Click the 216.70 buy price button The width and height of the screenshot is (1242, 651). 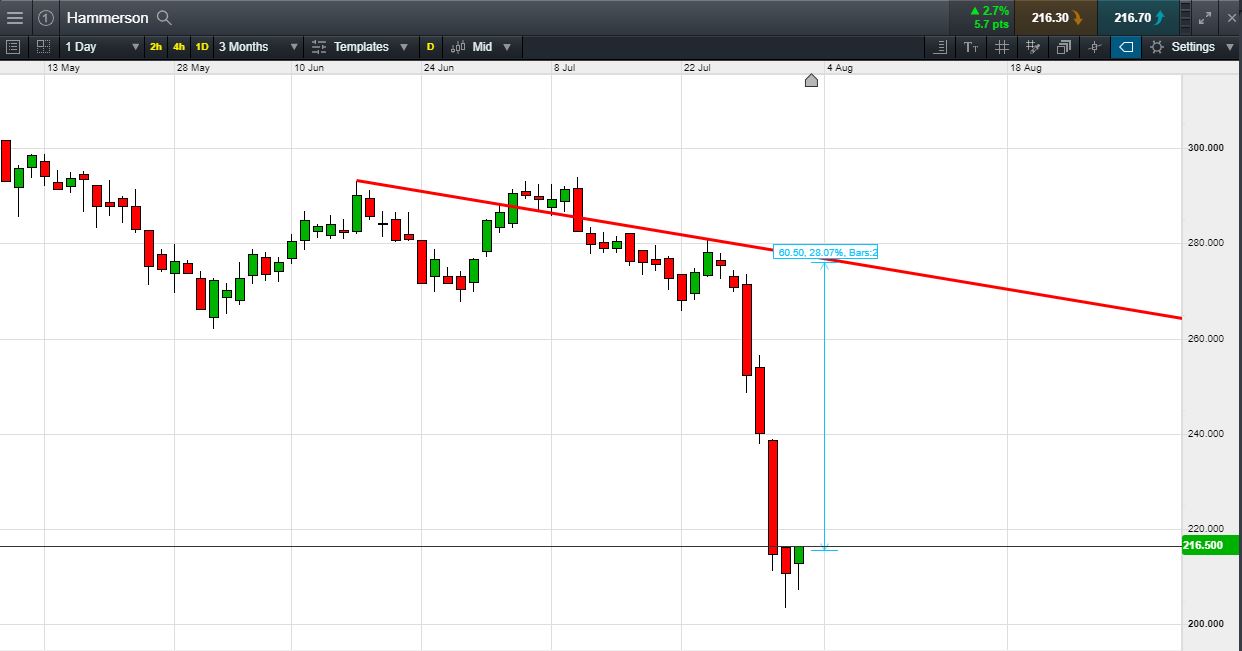(x=1139, y=17)
